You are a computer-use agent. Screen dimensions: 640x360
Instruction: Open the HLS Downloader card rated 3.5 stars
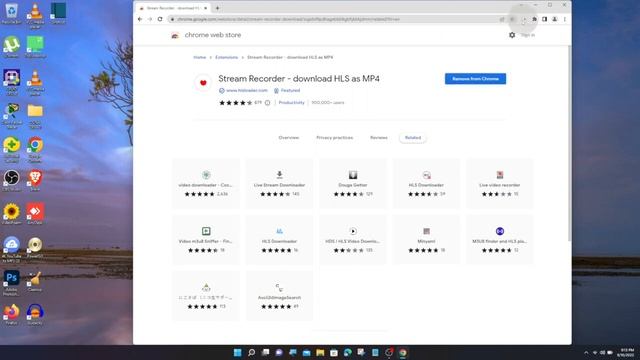coord(426,184)
